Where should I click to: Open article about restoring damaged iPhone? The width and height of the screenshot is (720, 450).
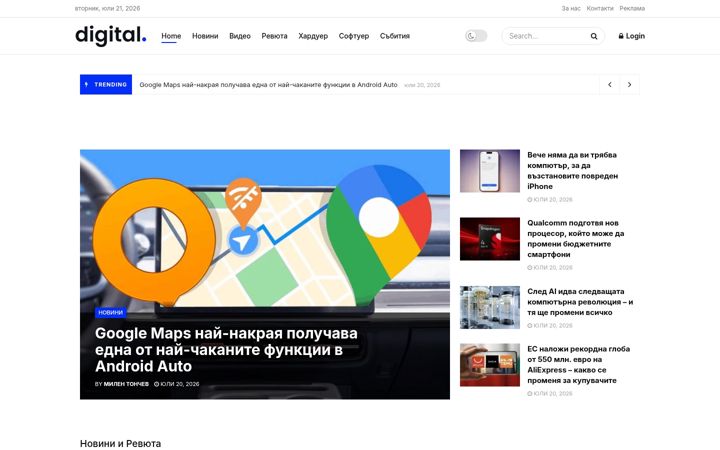(x=572, y=170)
